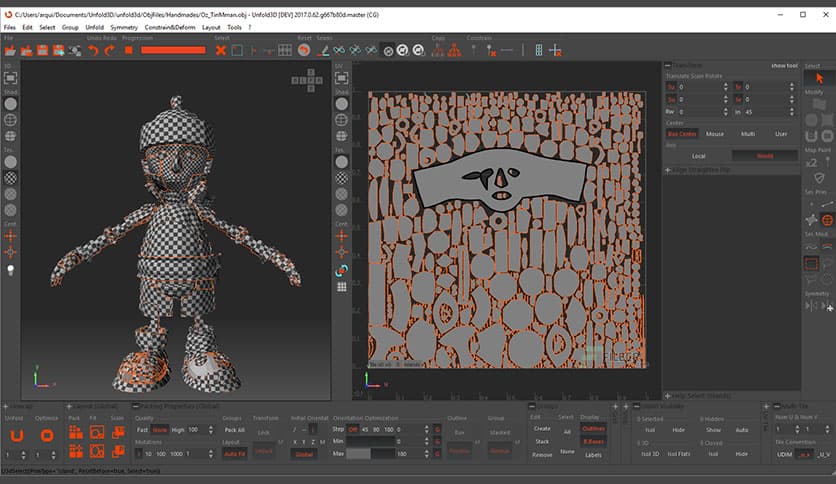
Task: Open the Constrain&Deform menu
Action: pos(170,27)
